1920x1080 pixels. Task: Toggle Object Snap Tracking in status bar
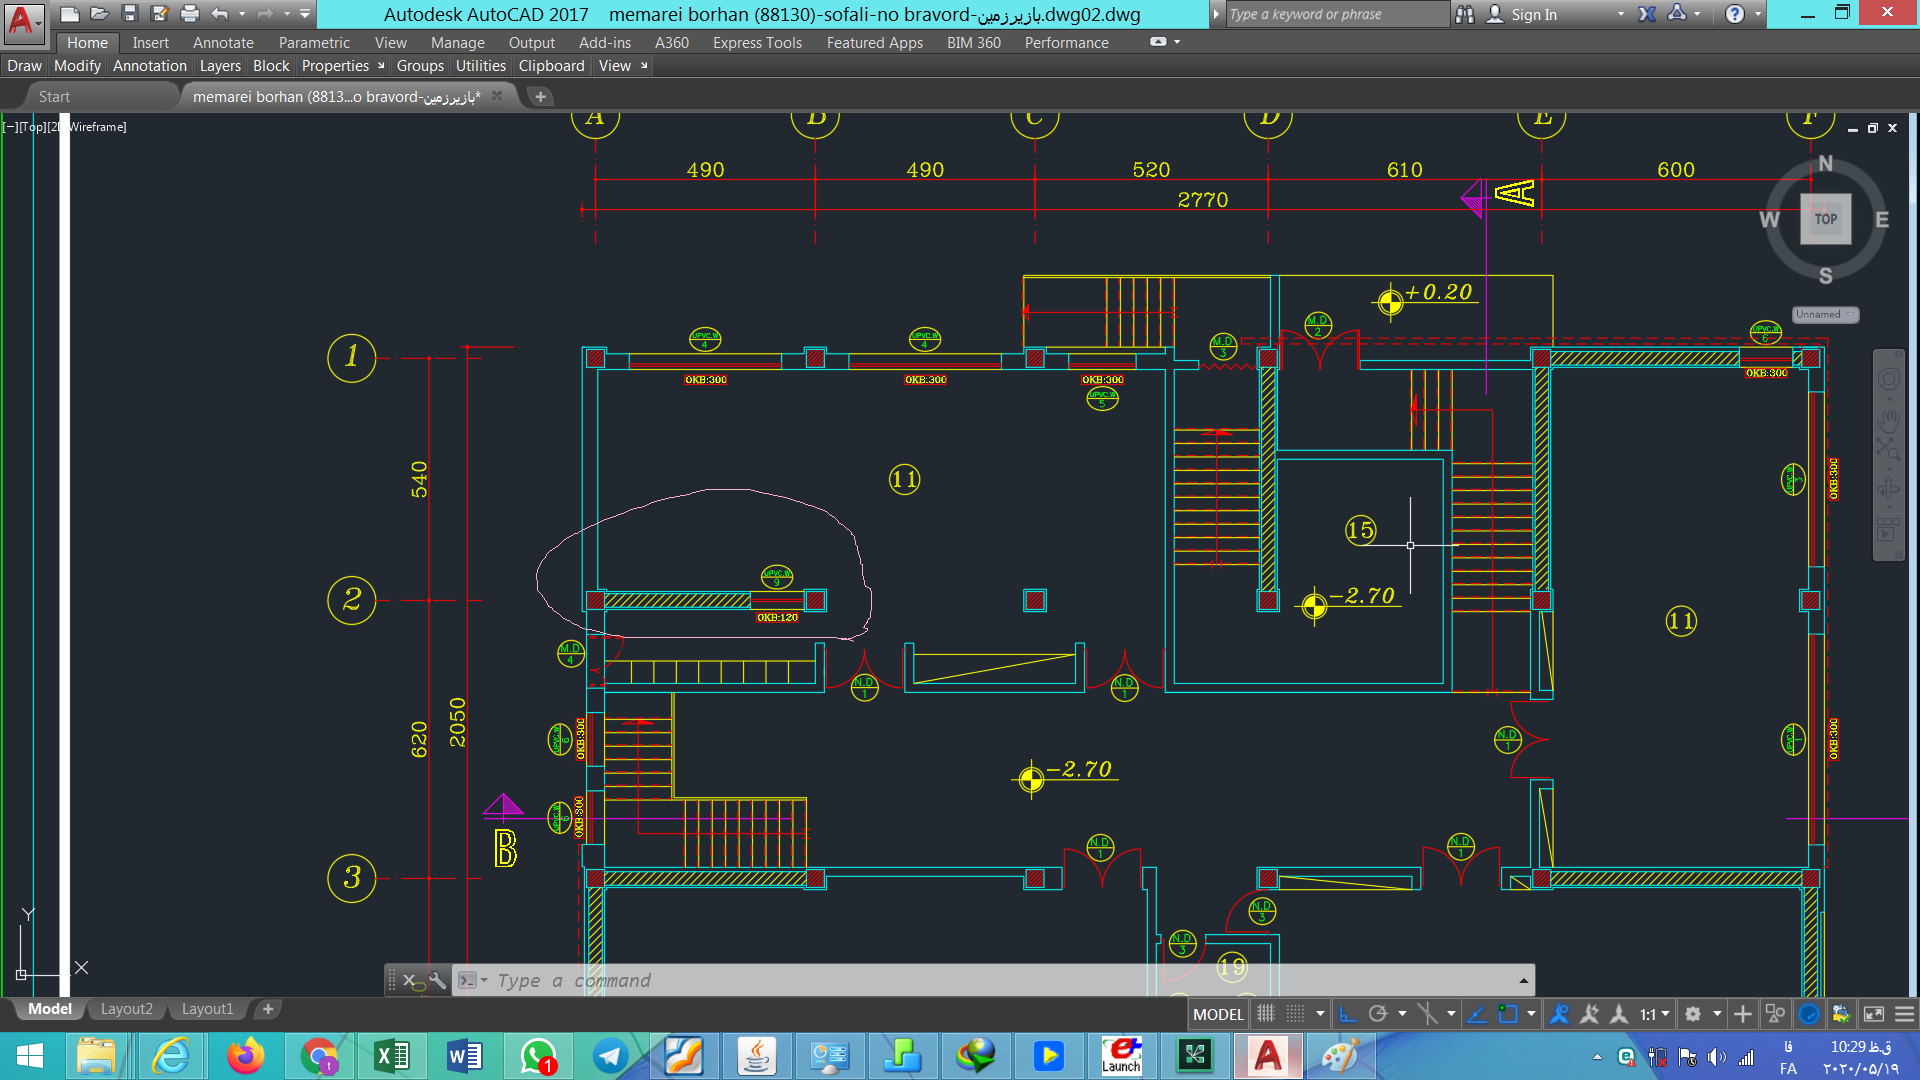click(1477, 1014)
